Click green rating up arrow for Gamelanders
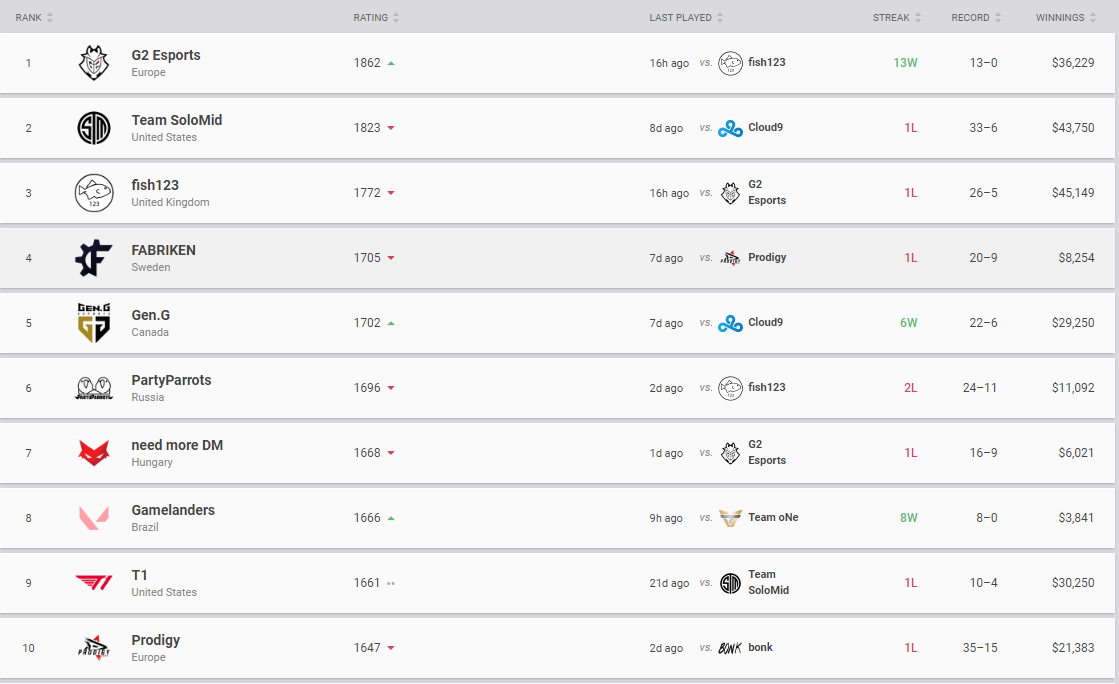Screen dimensions: 1119x684 391,518
